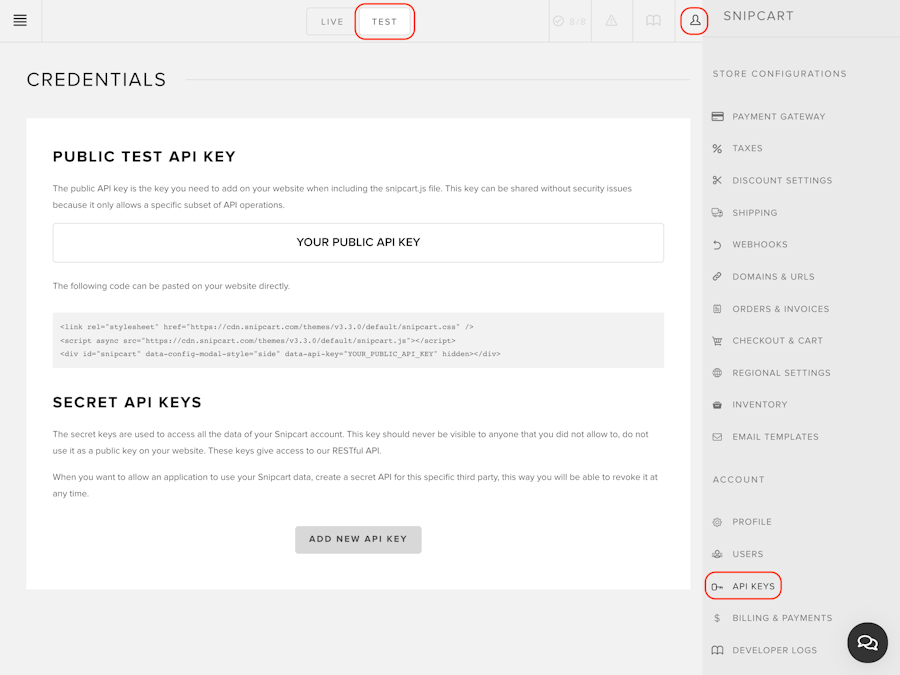Switch to LIVE mode
900x675 pixels.
pyautogui.click(x=332, y=22)
